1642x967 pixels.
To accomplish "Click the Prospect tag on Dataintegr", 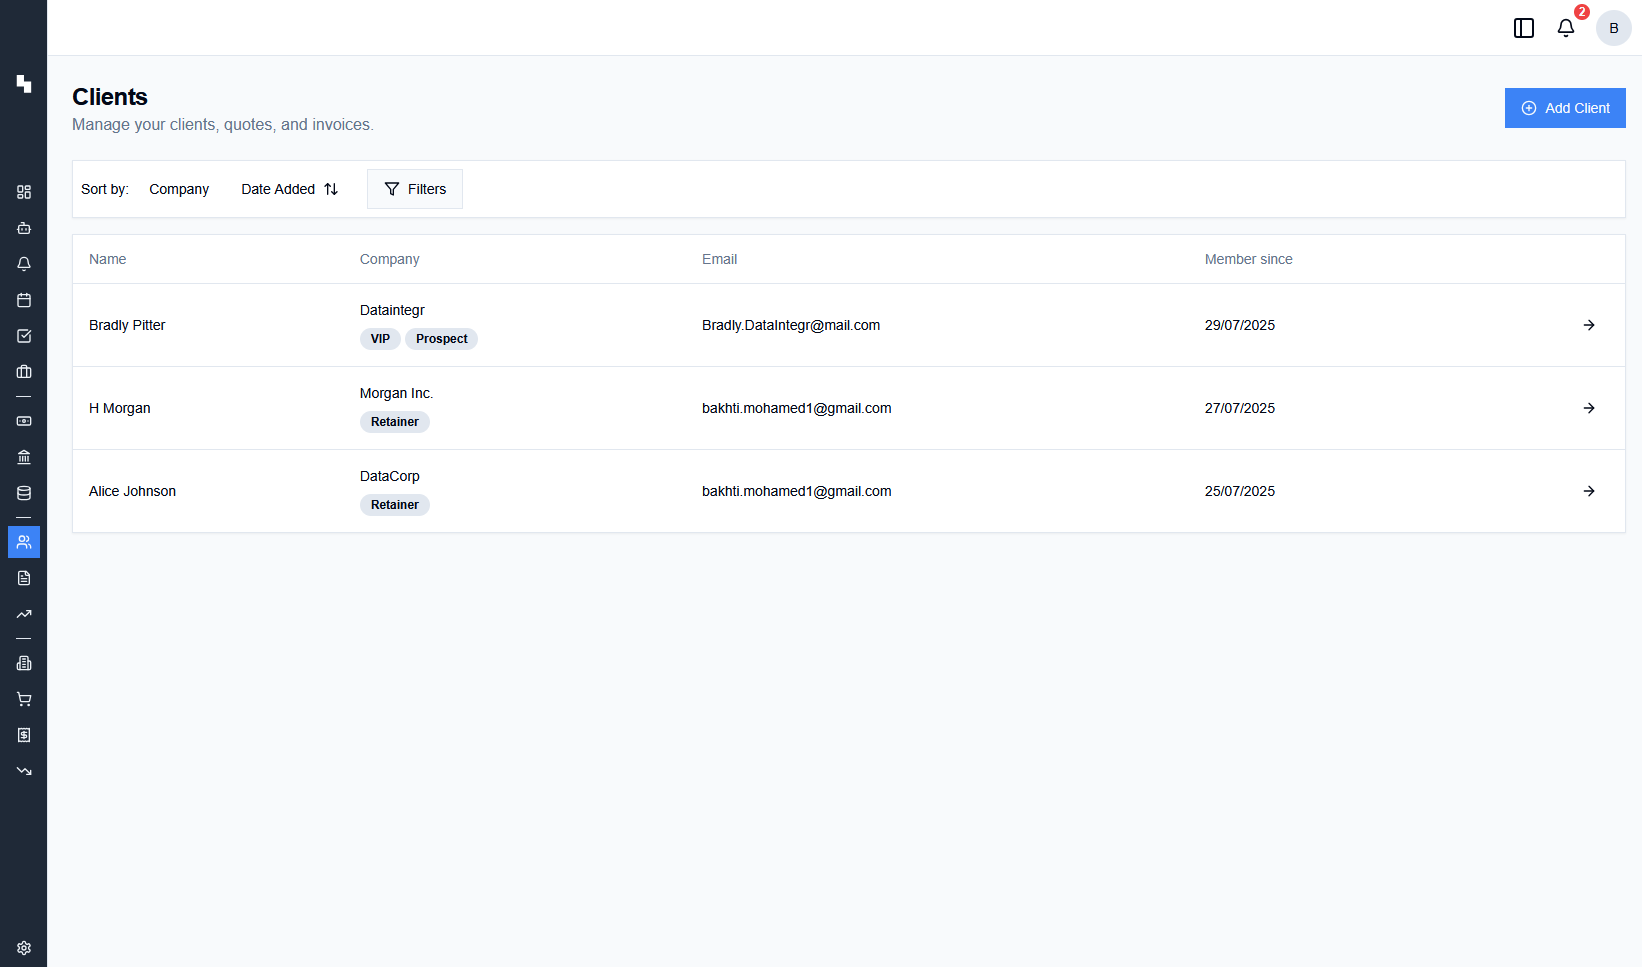I will tap(441, 339).
